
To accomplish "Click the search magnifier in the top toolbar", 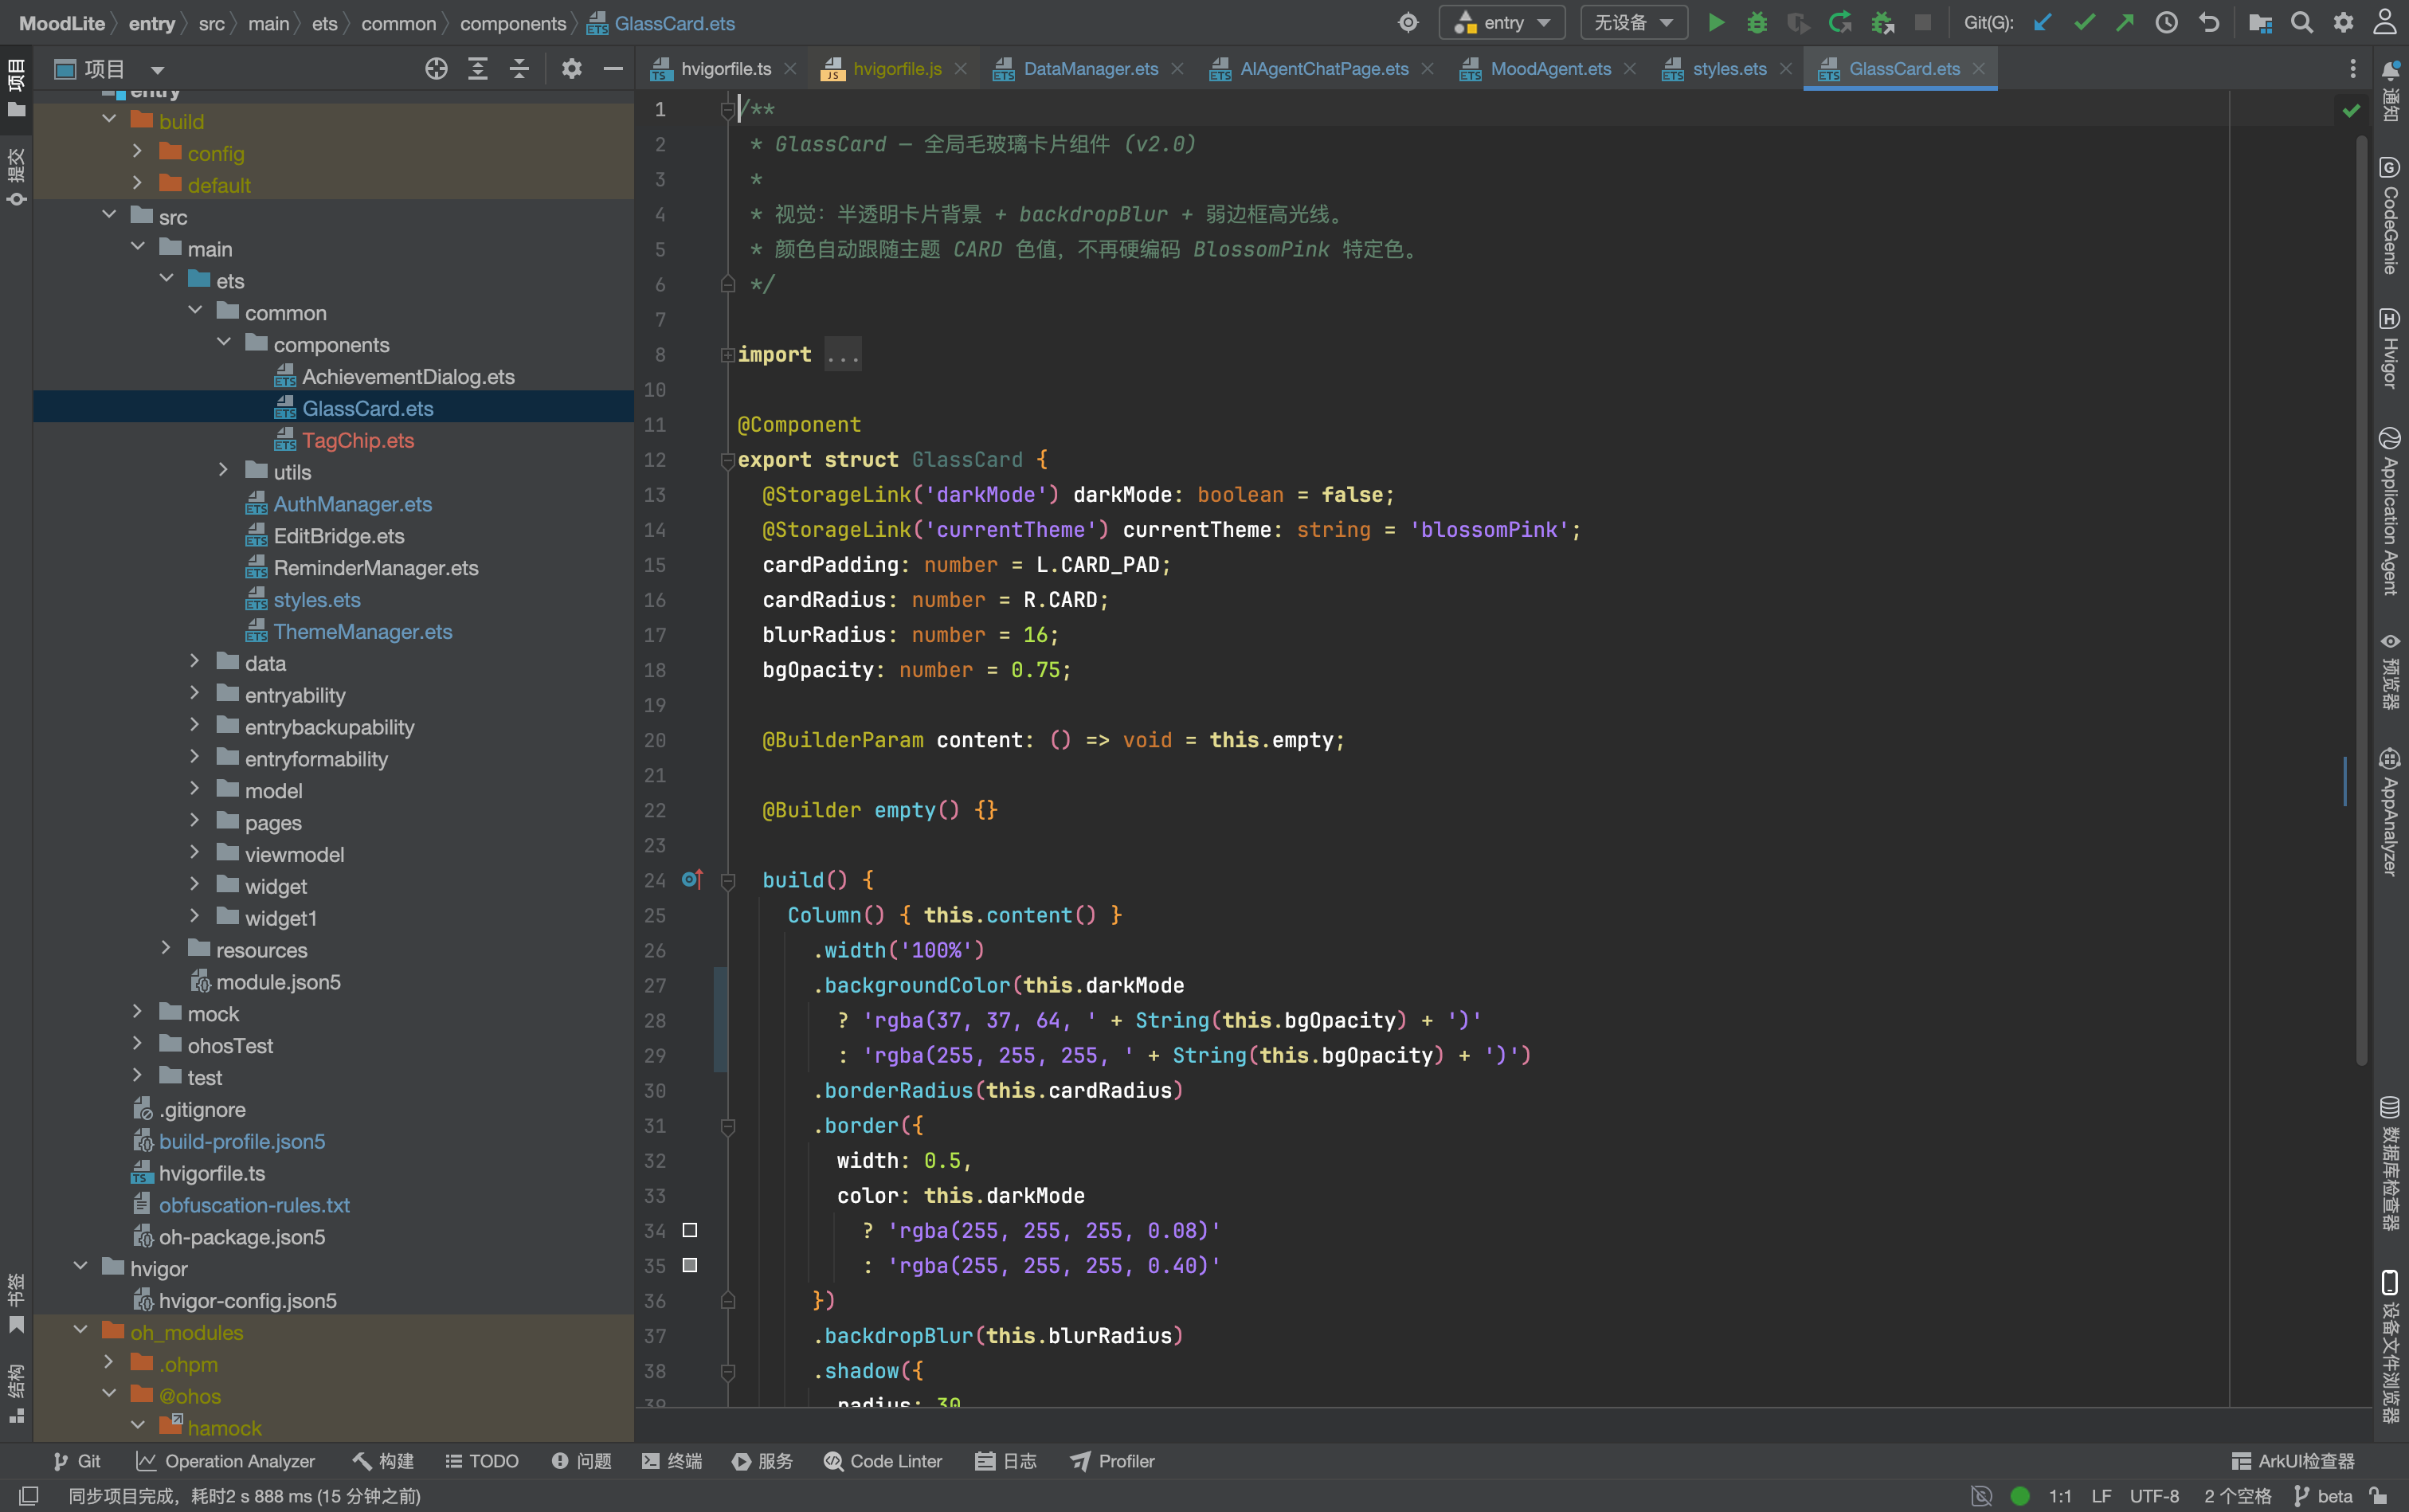I will pos(2301,23).
